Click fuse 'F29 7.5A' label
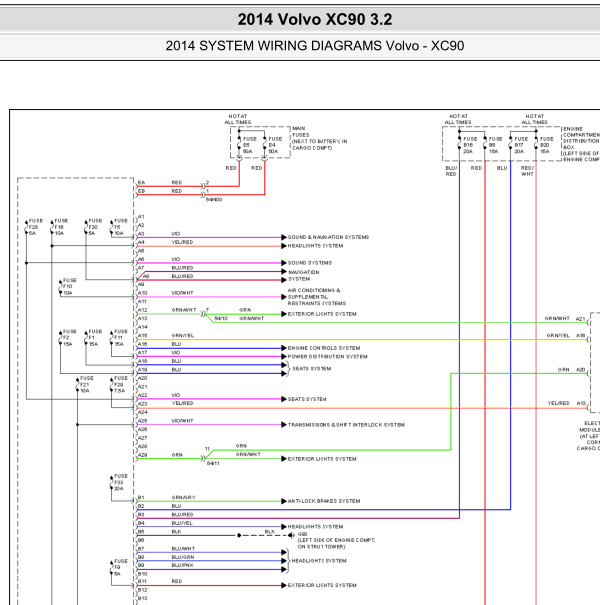600x605 pixels. click(x=120, y=384)
